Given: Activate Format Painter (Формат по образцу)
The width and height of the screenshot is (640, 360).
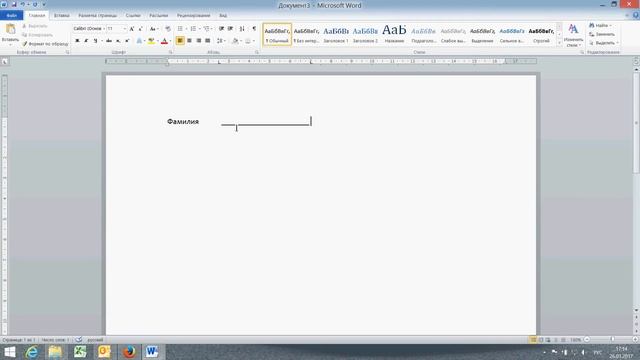Looking at the screenshot, I should point(45,44).
